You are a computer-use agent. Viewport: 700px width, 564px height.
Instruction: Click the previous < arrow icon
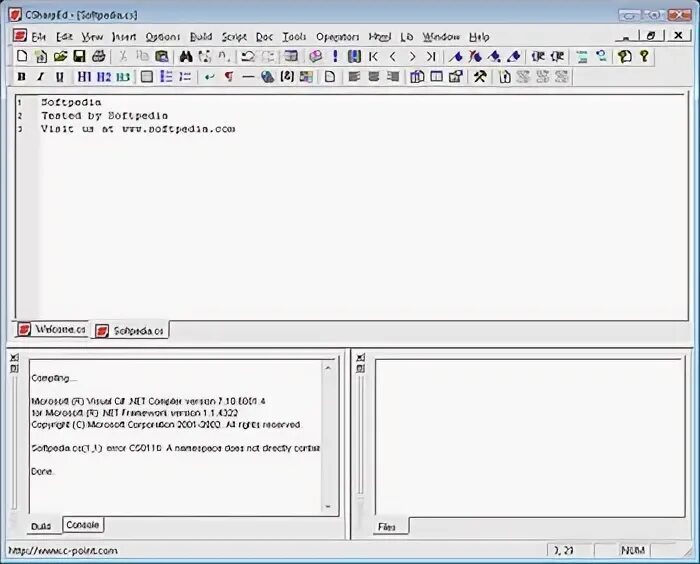coord(393,56)
